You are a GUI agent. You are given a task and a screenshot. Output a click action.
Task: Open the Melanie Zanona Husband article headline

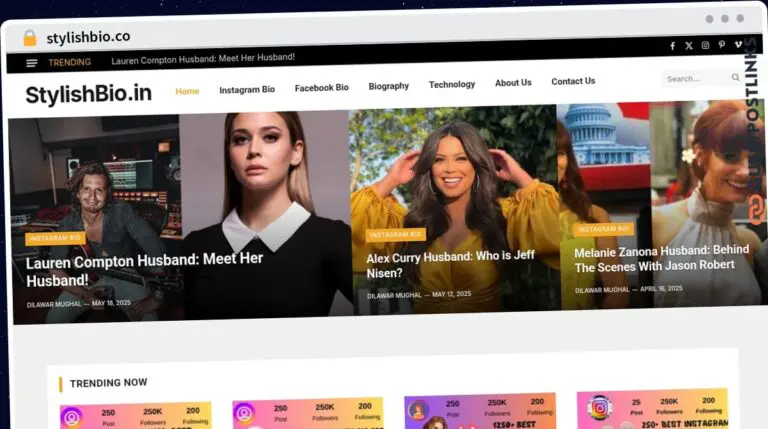pos(661,259)
